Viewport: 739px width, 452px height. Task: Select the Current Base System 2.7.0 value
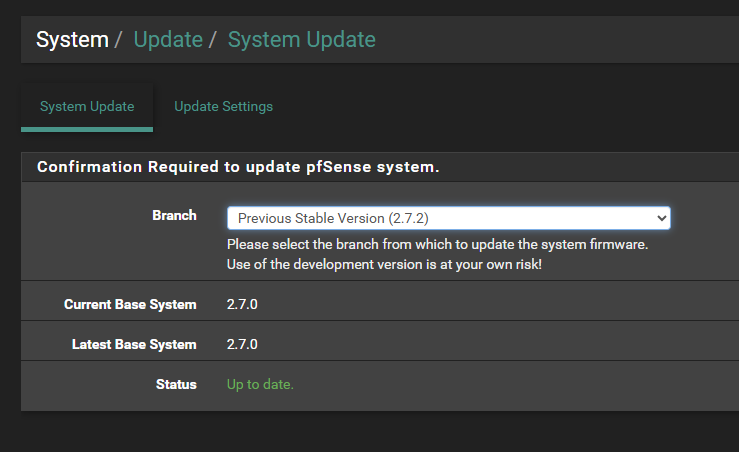point(242,304)
